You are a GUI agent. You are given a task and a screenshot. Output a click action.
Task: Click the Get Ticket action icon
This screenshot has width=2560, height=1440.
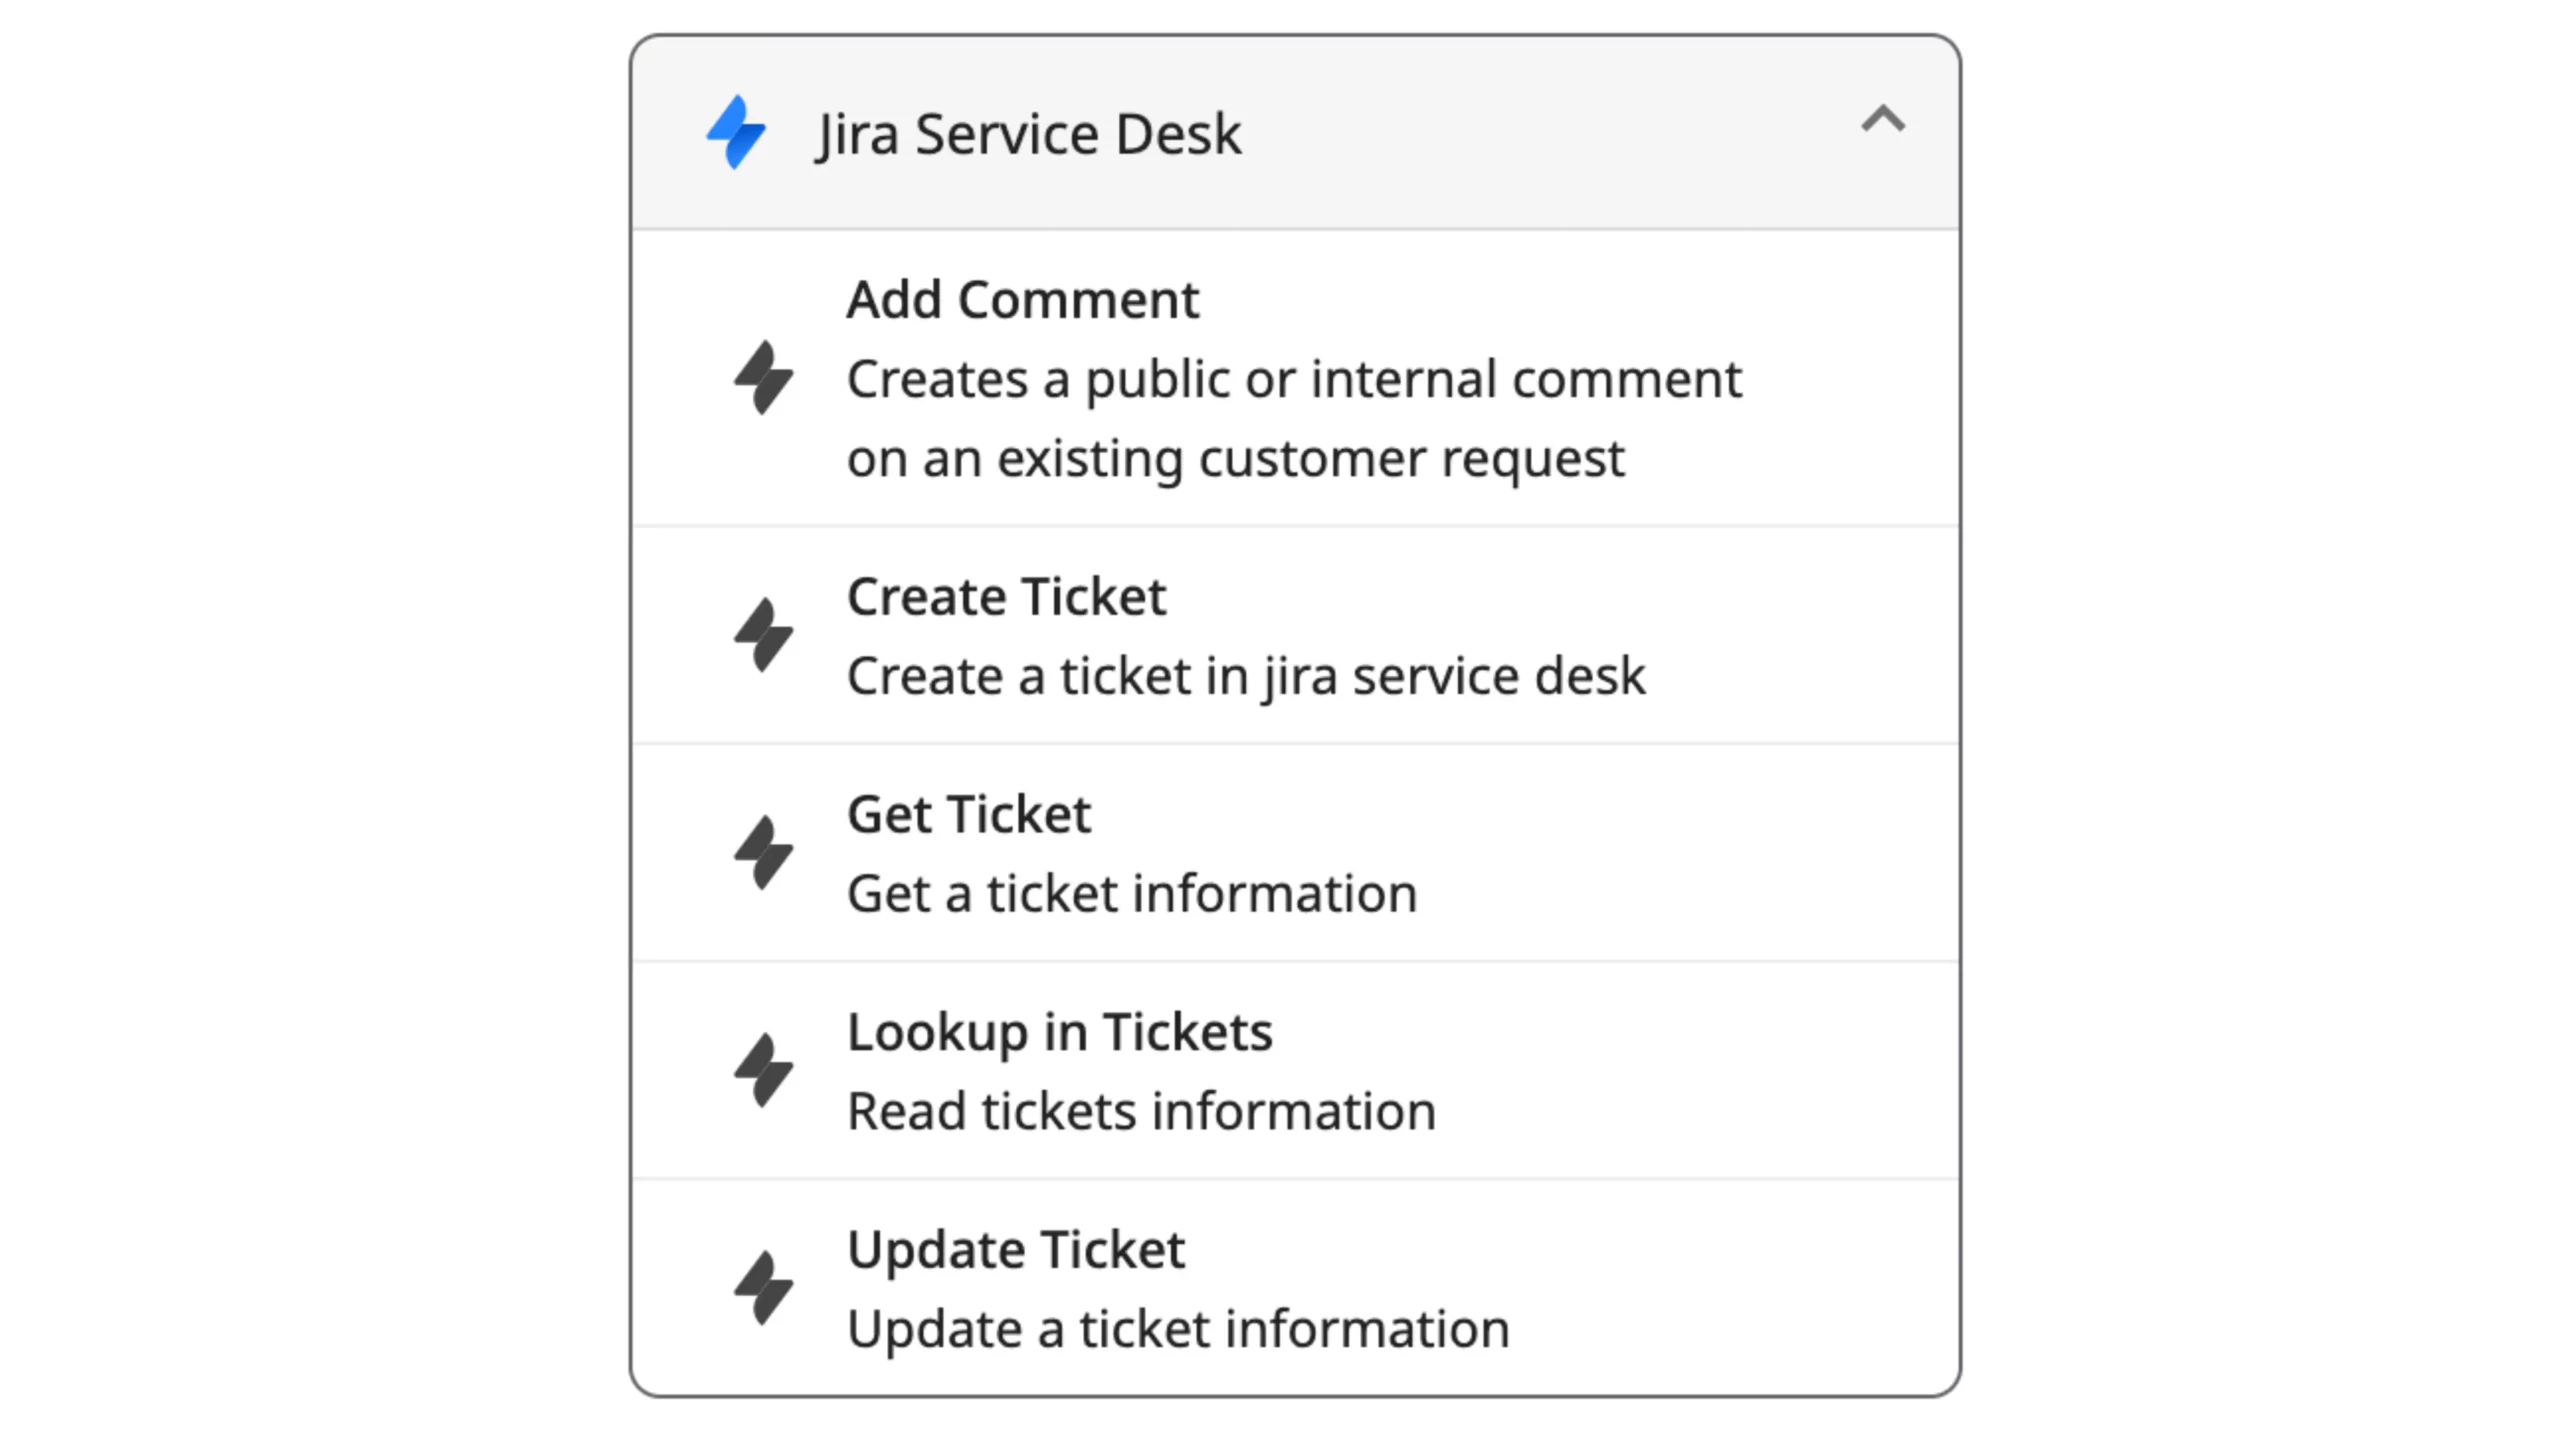coord(763,852)
